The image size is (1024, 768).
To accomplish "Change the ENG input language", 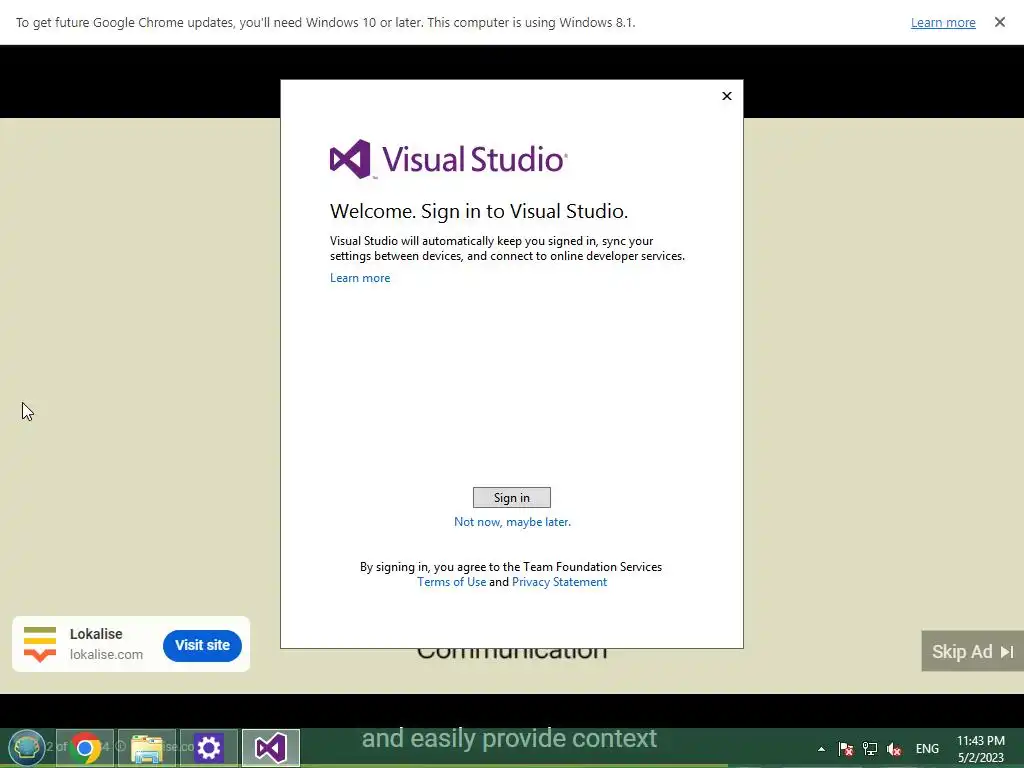I will 927,749.
